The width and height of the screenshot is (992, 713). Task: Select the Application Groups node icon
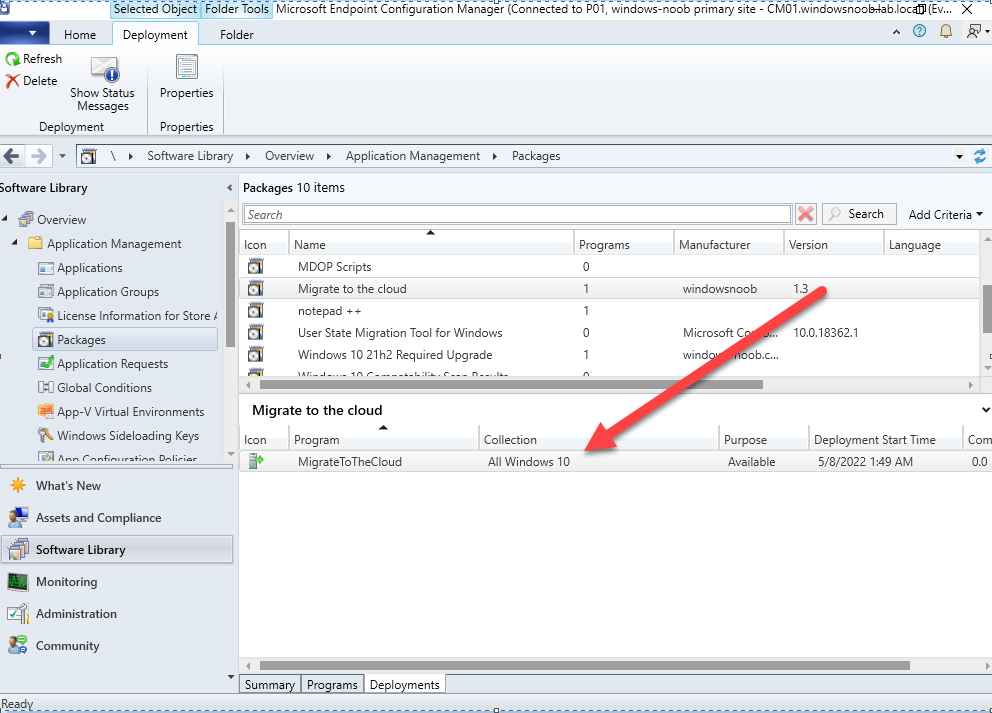tap(46, 292)
